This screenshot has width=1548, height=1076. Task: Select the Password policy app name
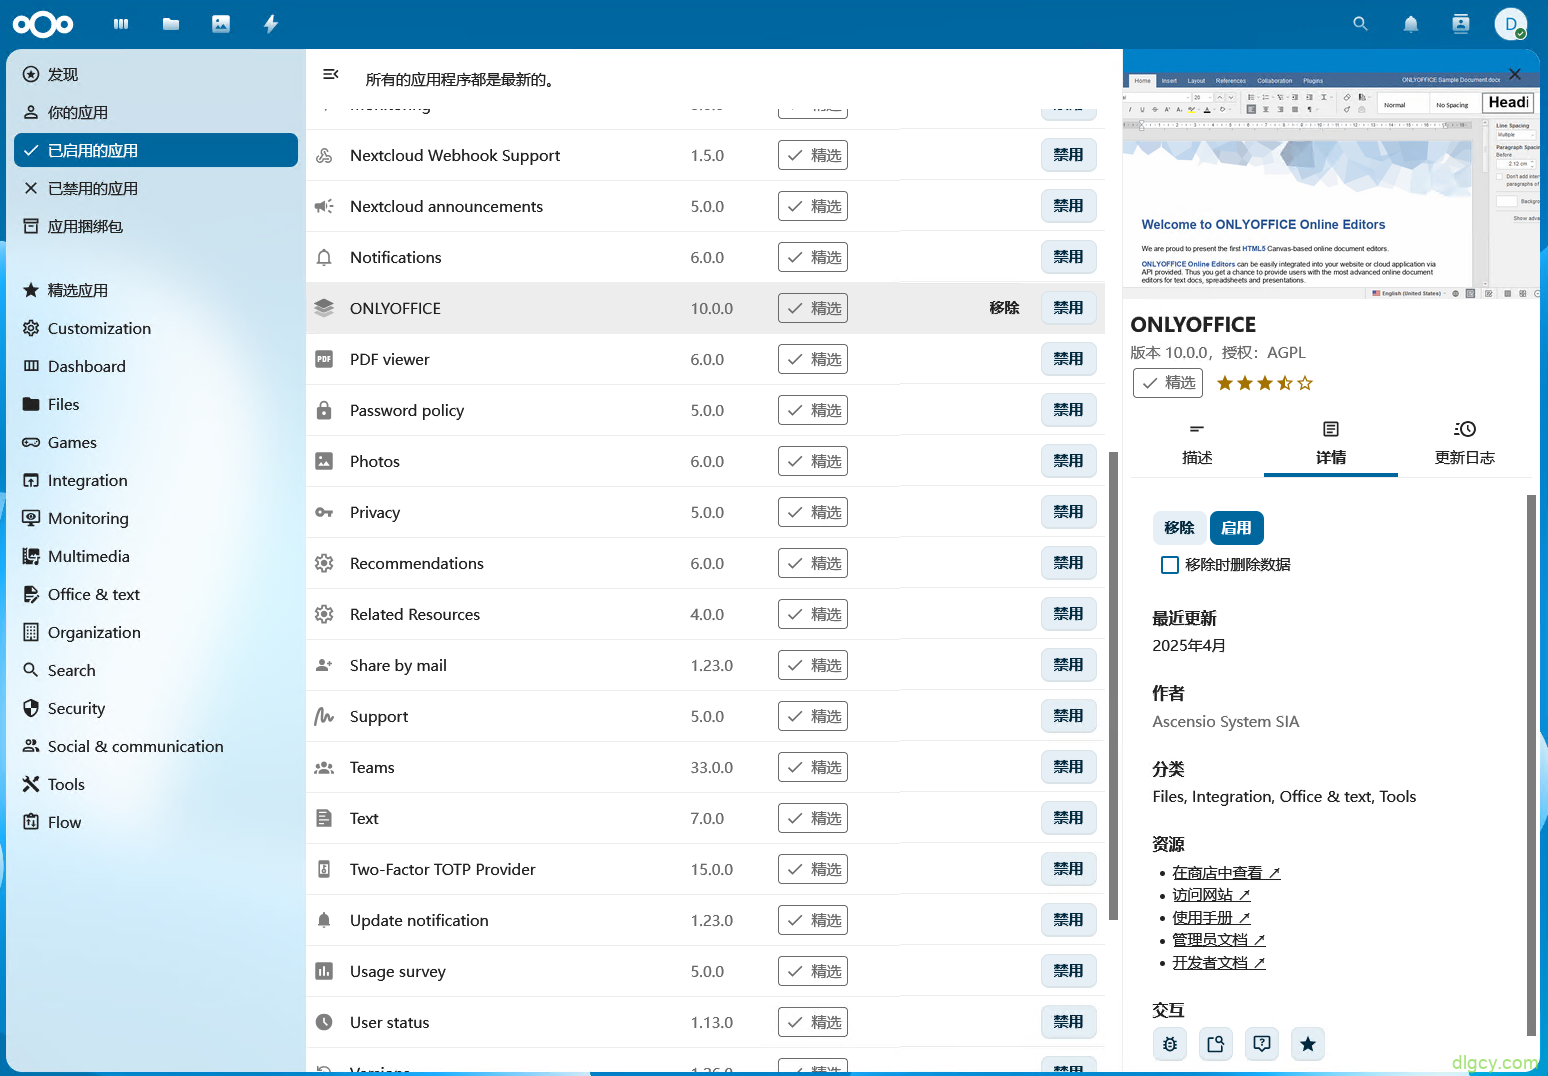tap(407, 410)
